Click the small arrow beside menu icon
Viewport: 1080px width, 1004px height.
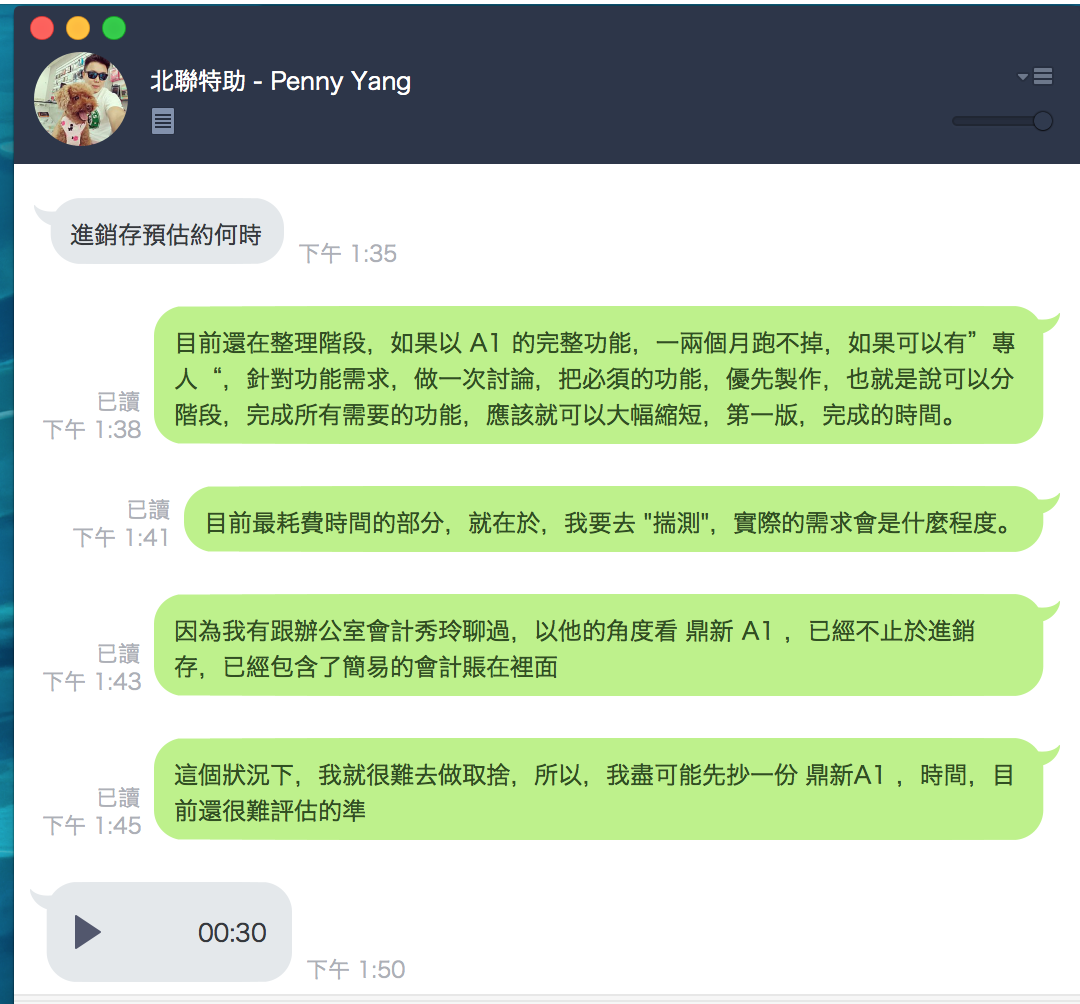tap(1023, 76)
